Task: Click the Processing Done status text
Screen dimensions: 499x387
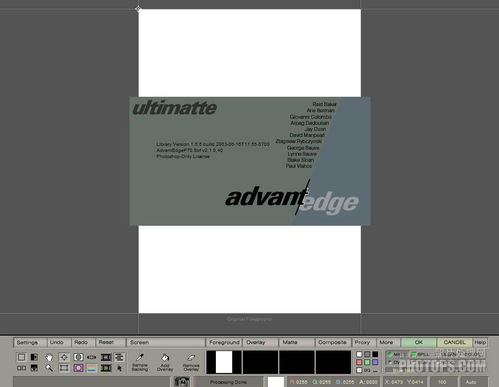Action: [229, 382]
